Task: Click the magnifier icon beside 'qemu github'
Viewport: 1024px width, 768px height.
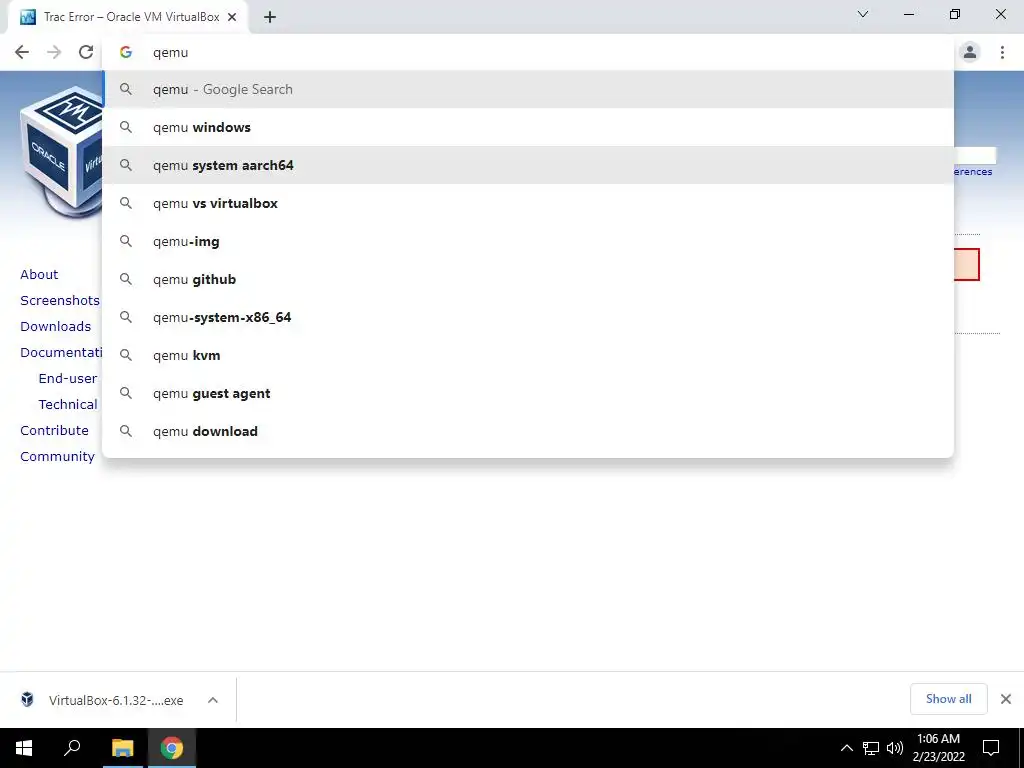Action: 126,279
